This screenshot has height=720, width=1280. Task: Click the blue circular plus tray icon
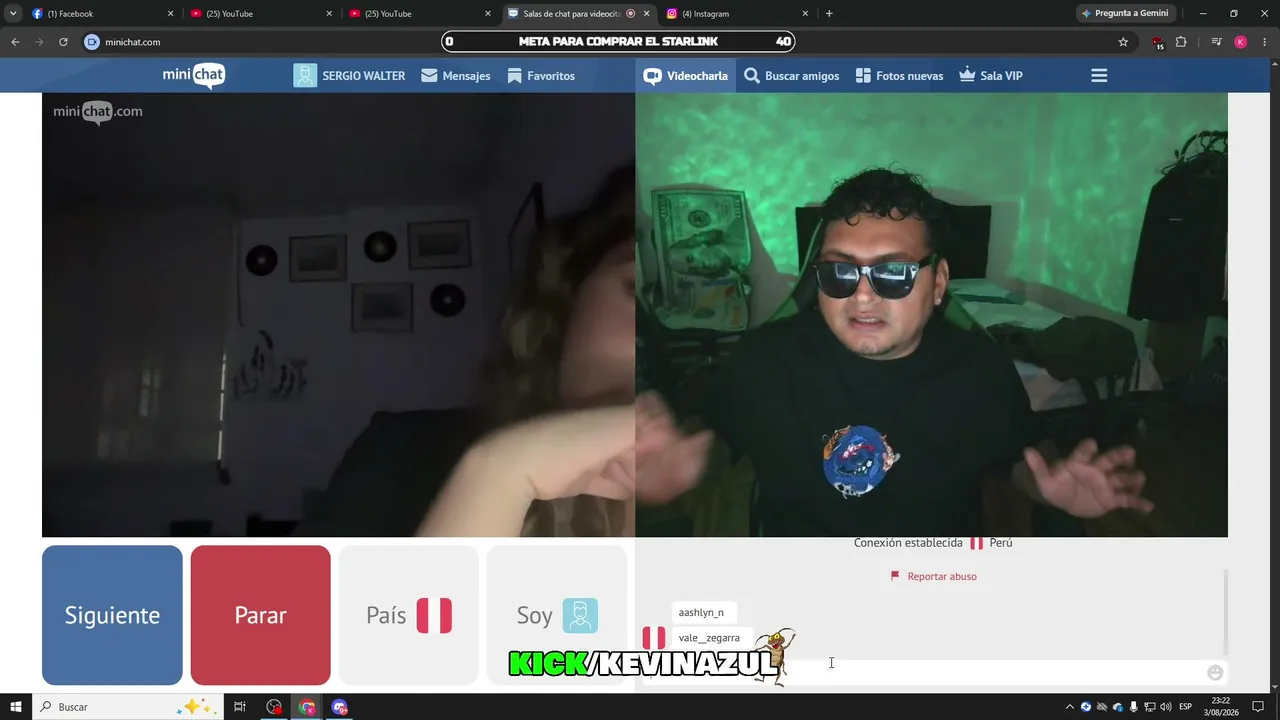pyautogui.click(x=1086, y=707)
